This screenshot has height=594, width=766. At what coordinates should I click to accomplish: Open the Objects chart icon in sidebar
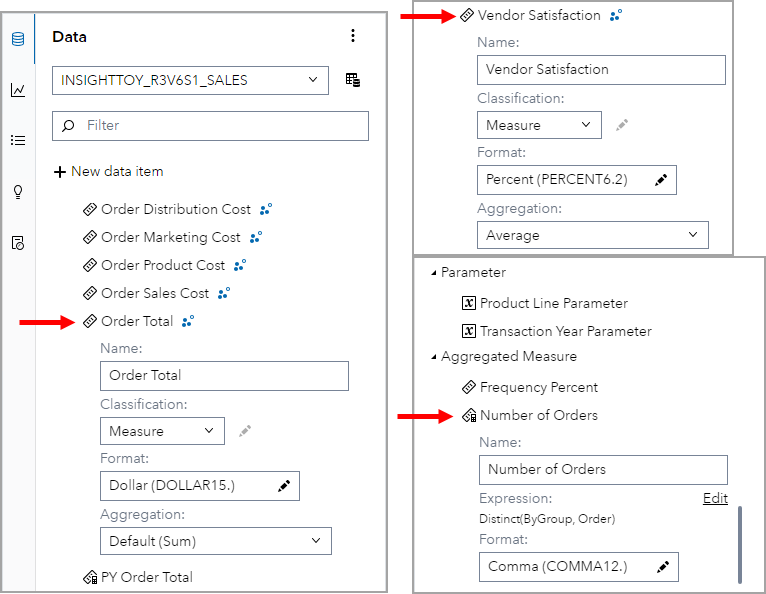tap(18, 90)
